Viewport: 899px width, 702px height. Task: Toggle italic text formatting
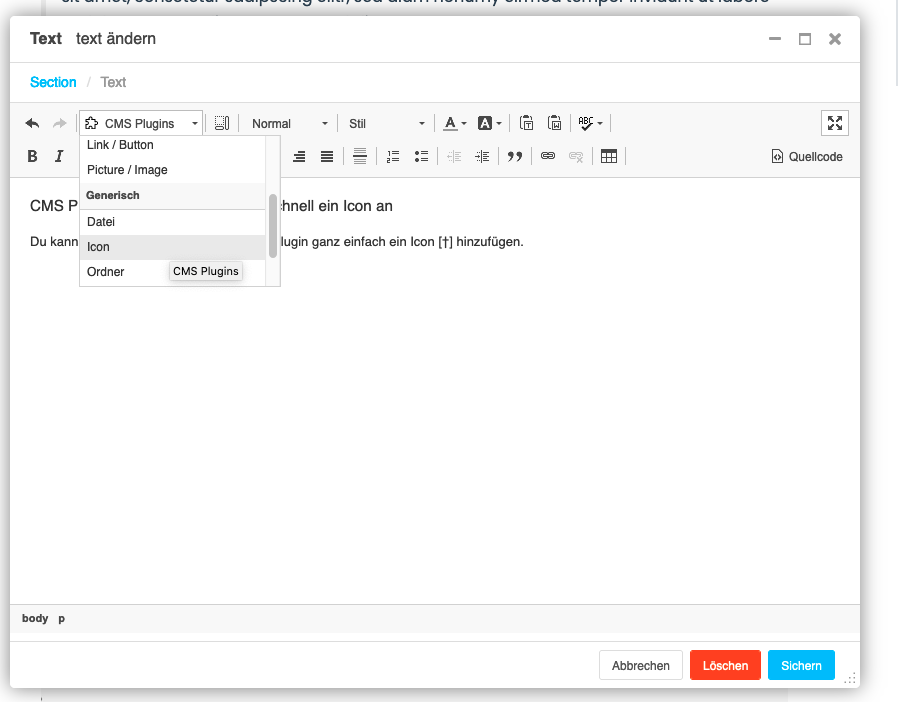(x=59, y=157)
